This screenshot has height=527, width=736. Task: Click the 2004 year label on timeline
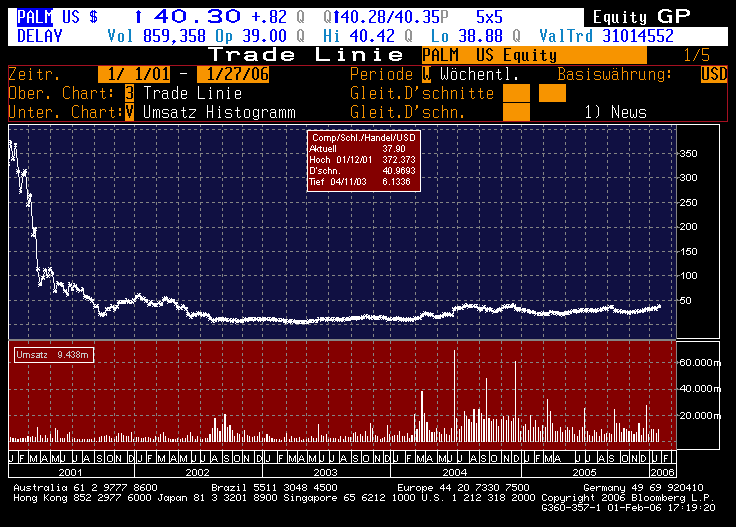pyautogui.click(x=455, y=472)
